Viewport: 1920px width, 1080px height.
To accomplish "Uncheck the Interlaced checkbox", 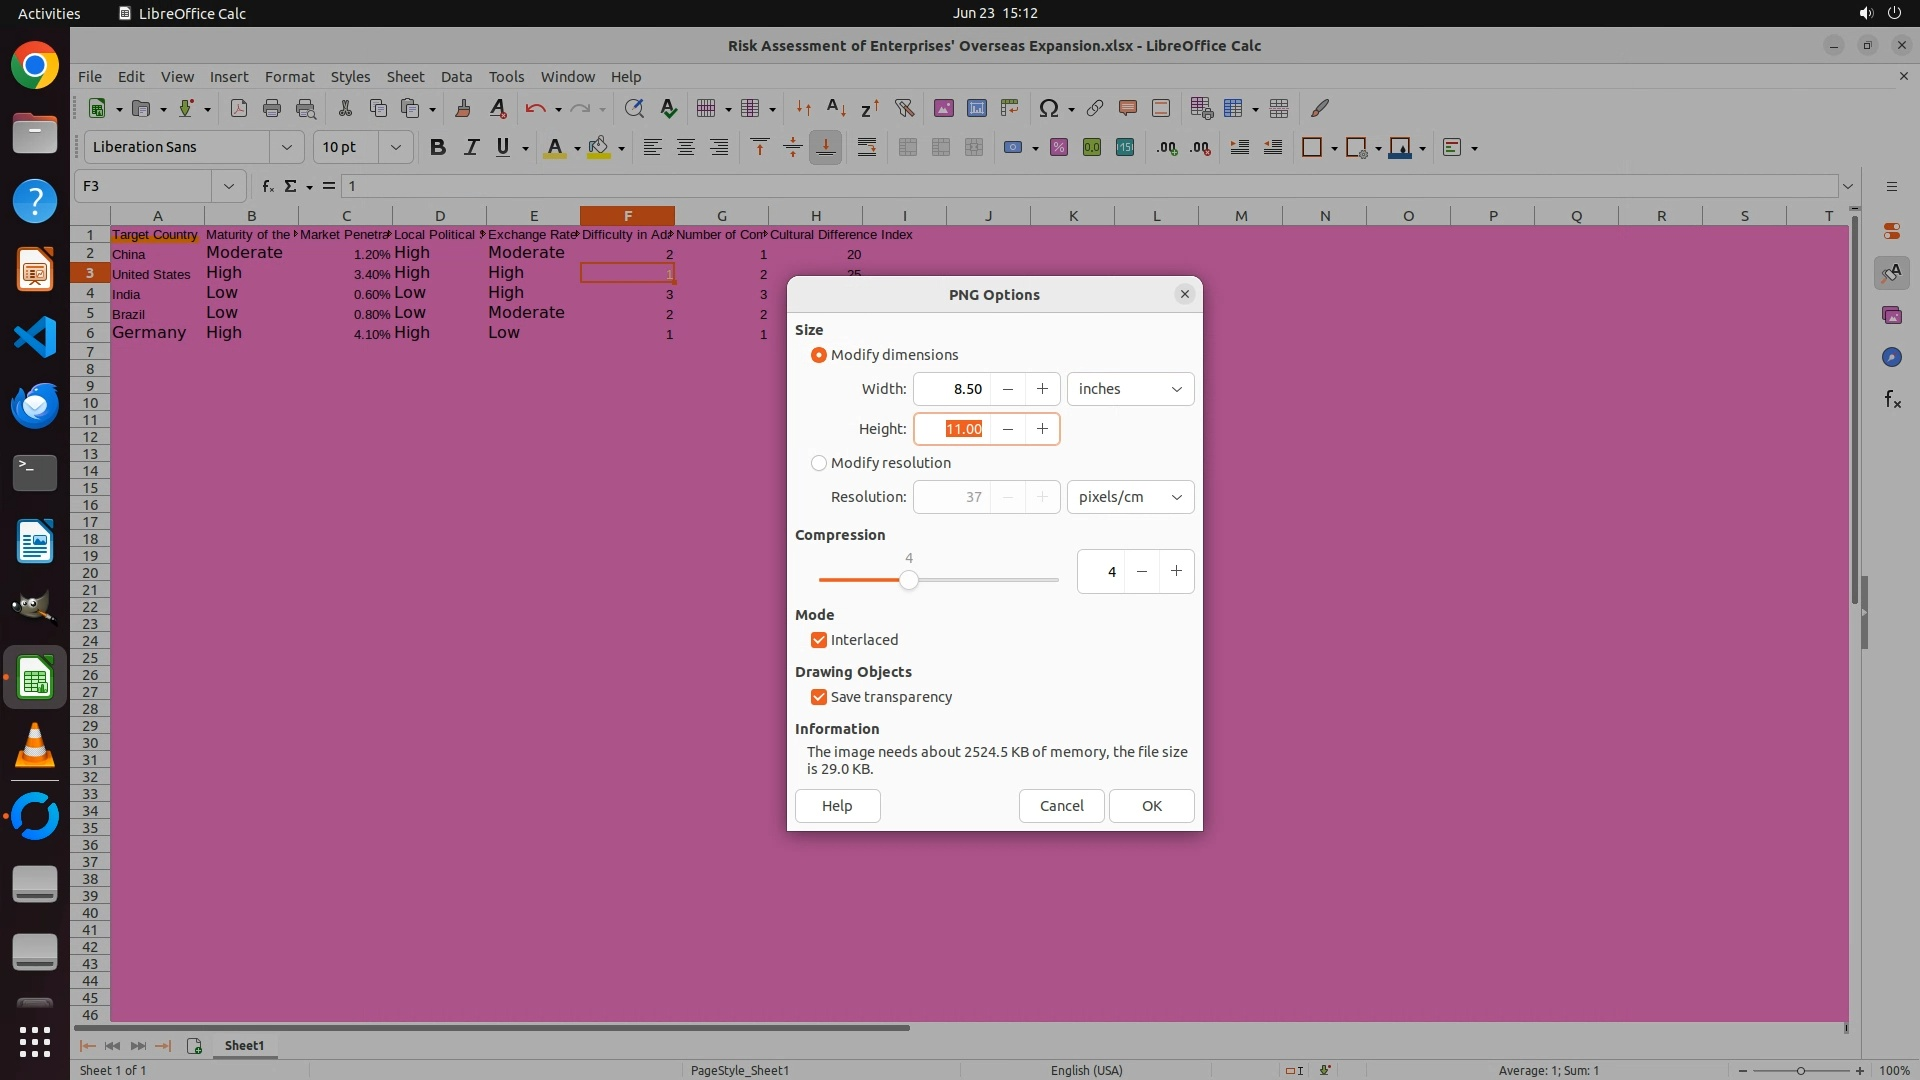I will (x=819, y=640).
